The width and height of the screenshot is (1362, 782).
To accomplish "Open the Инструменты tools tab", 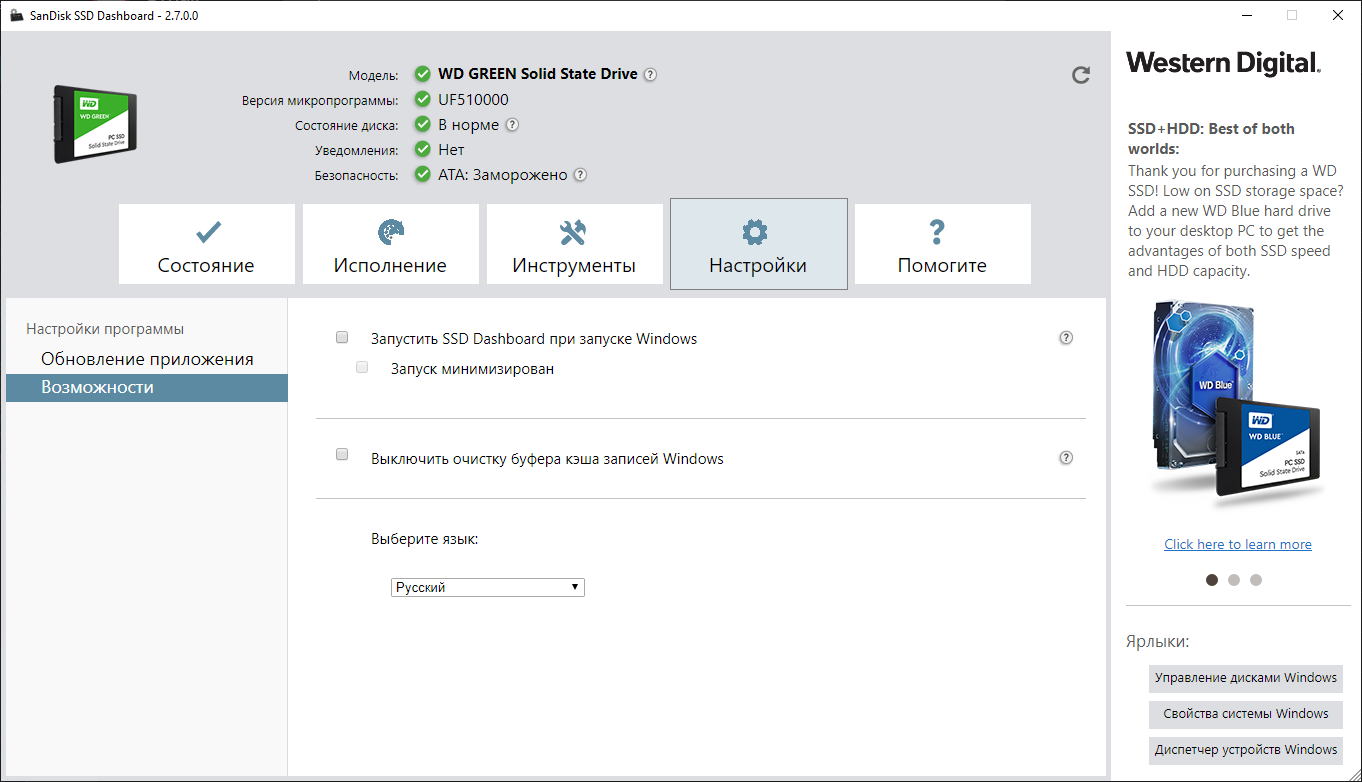I will (x=574, y=245).
